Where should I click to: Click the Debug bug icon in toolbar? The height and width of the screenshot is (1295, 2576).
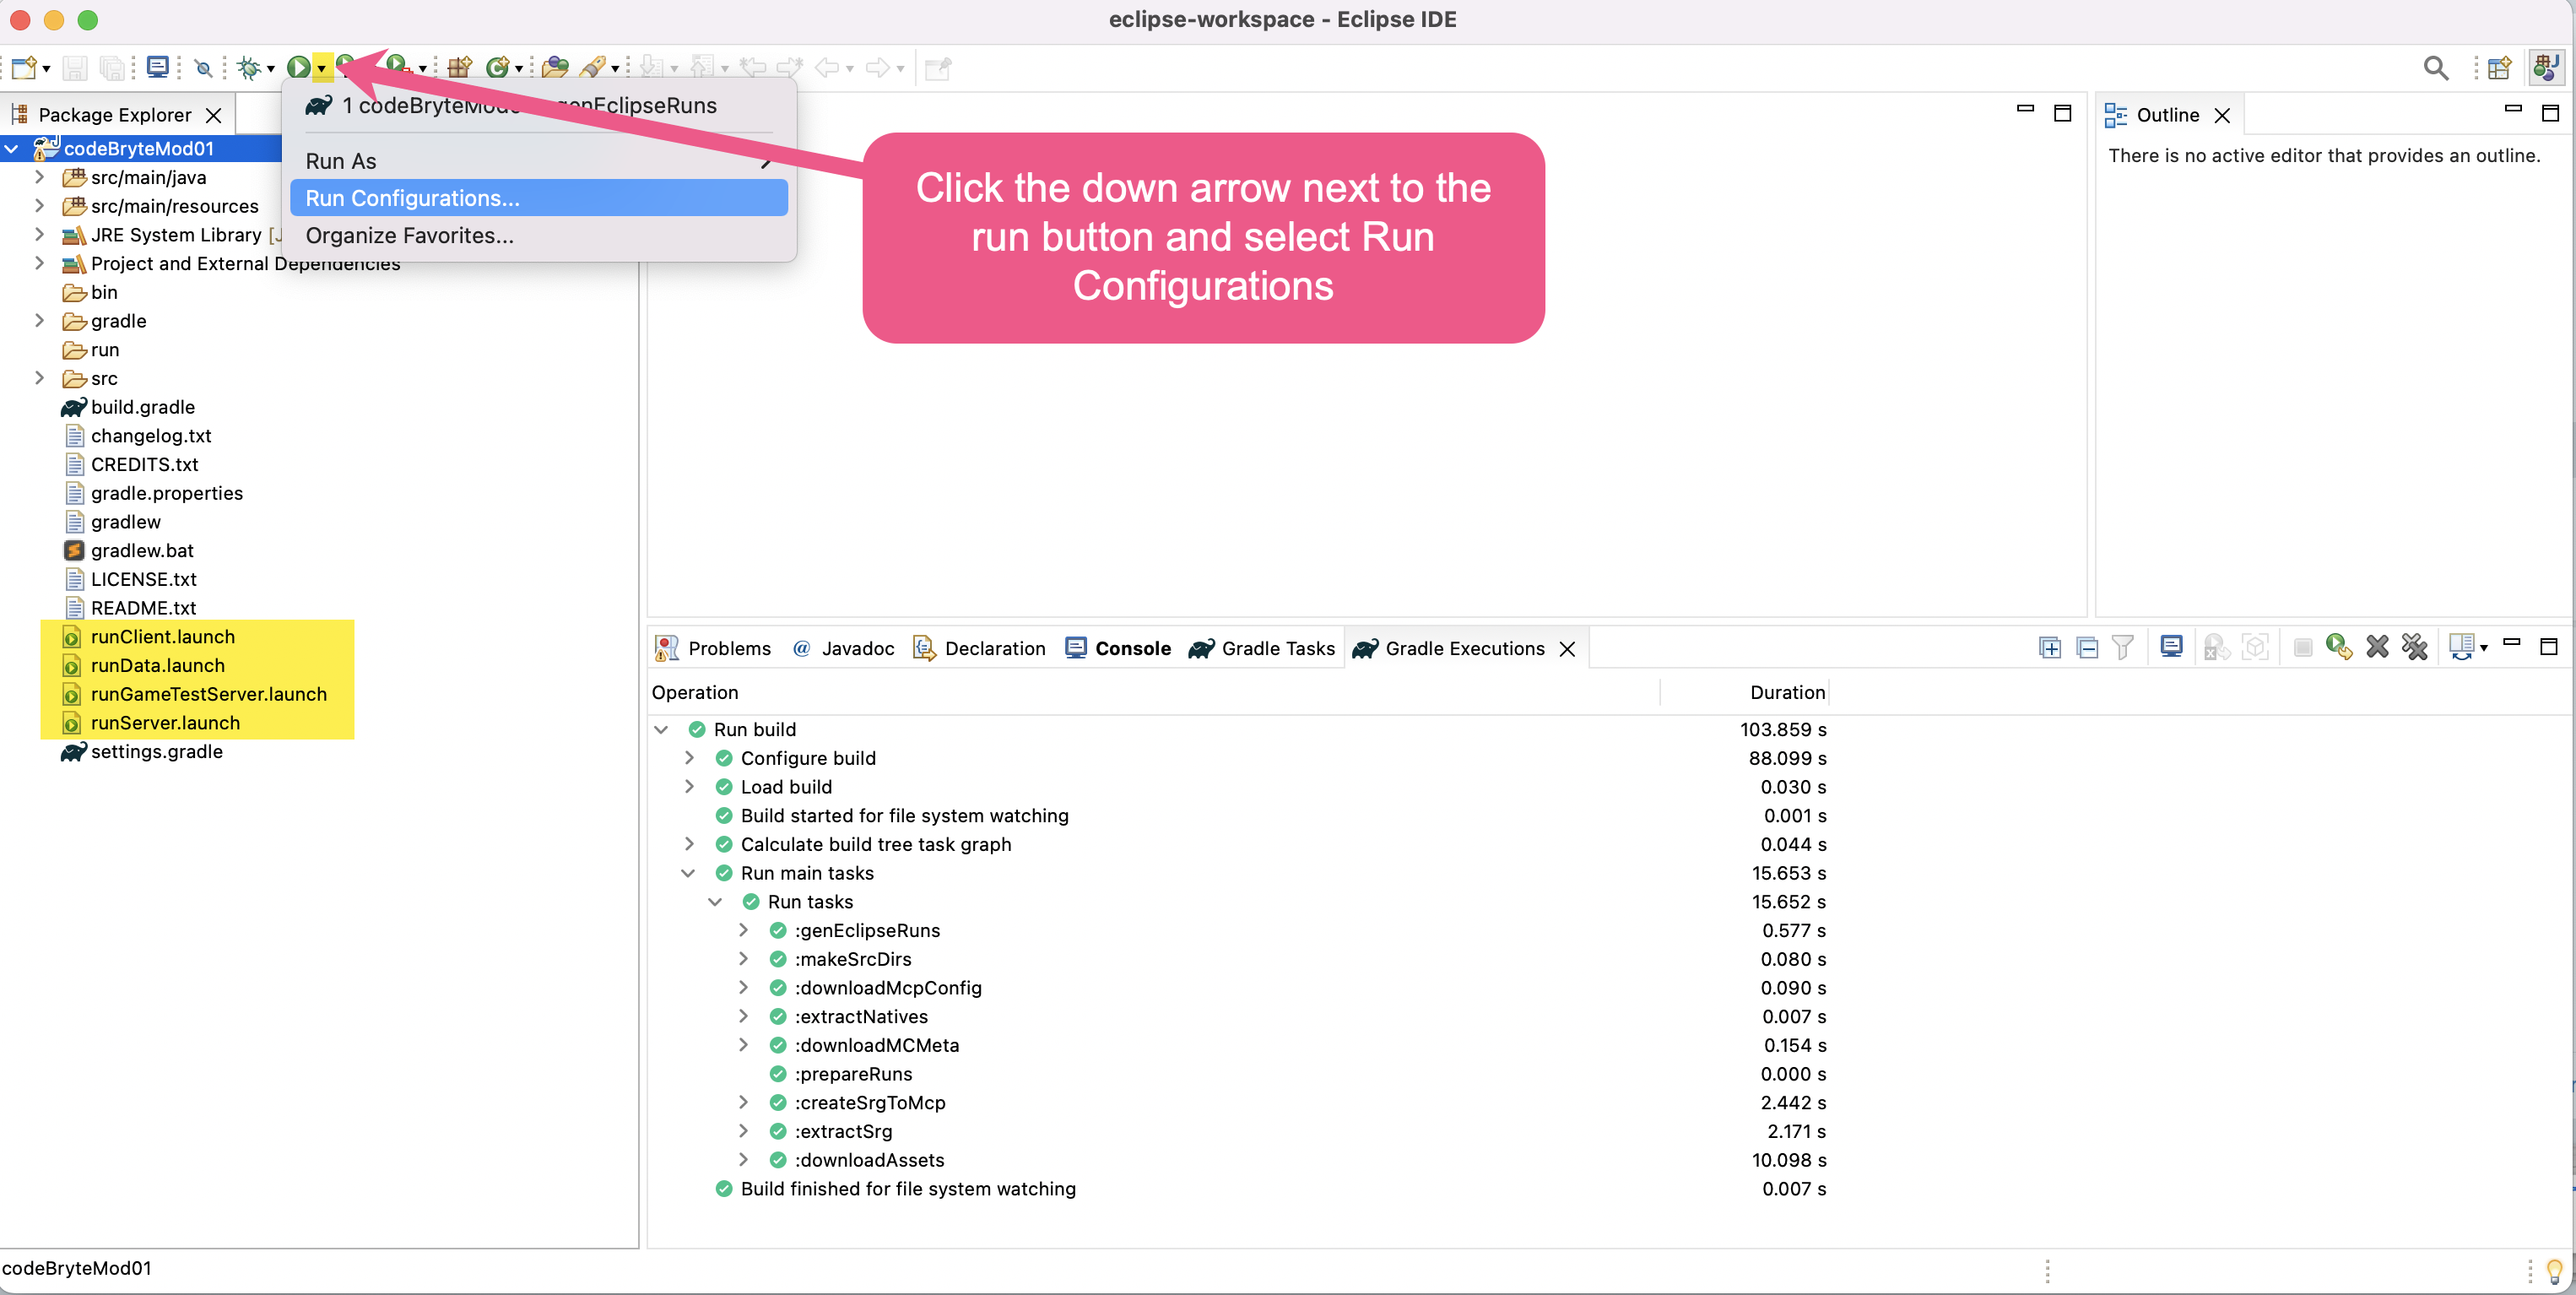pos(248,68)
